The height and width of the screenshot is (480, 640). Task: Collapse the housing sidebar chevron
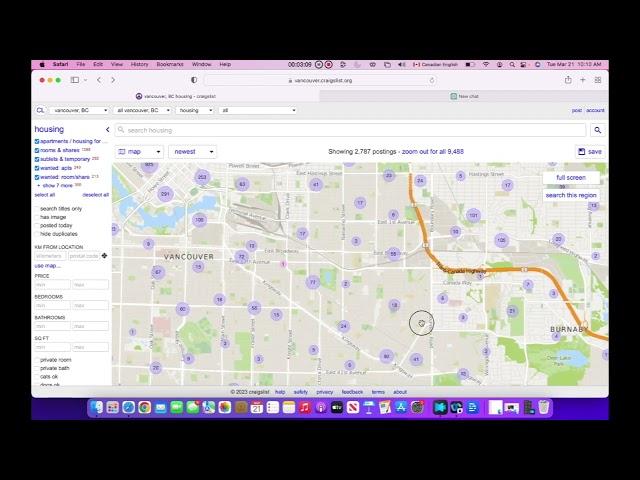pos(107,129)
